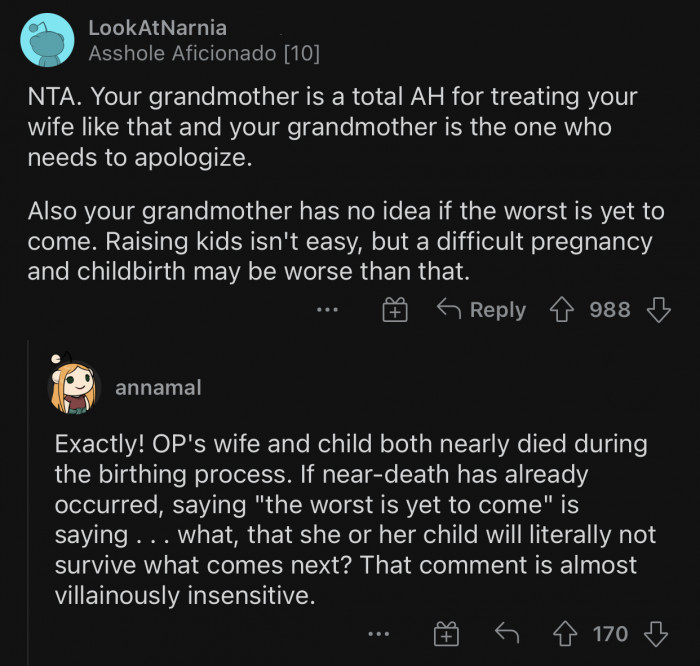Give award to LookAtNarnia's comment
Image resolution: width=700 pixels, height=666 pixels.
coord(396,310)
